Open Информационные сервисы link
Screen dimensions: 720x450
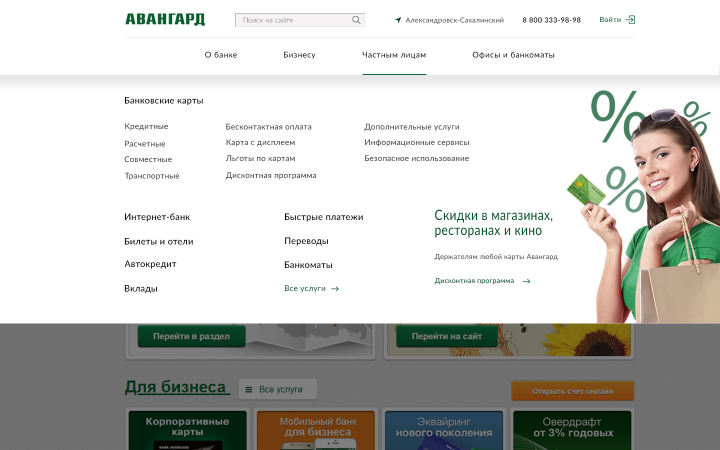(x=416, y=142)
